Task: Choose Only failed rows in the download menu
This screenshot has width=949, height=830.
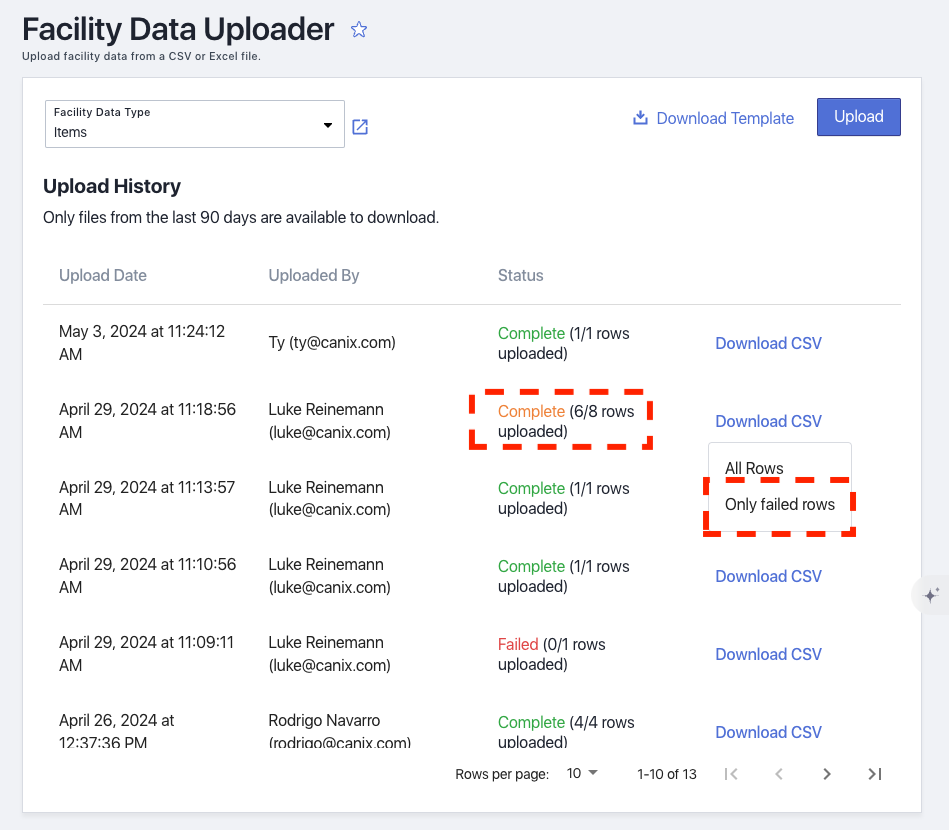Action: coord(778,504)
